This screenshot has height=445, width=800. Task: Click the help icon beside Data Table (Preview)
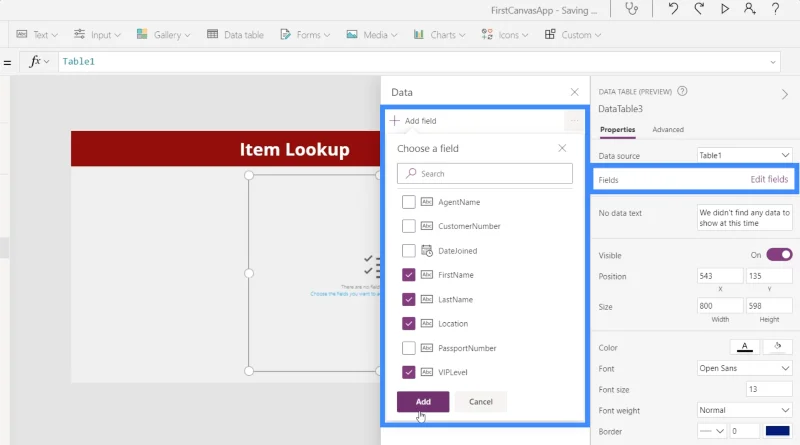682,91
